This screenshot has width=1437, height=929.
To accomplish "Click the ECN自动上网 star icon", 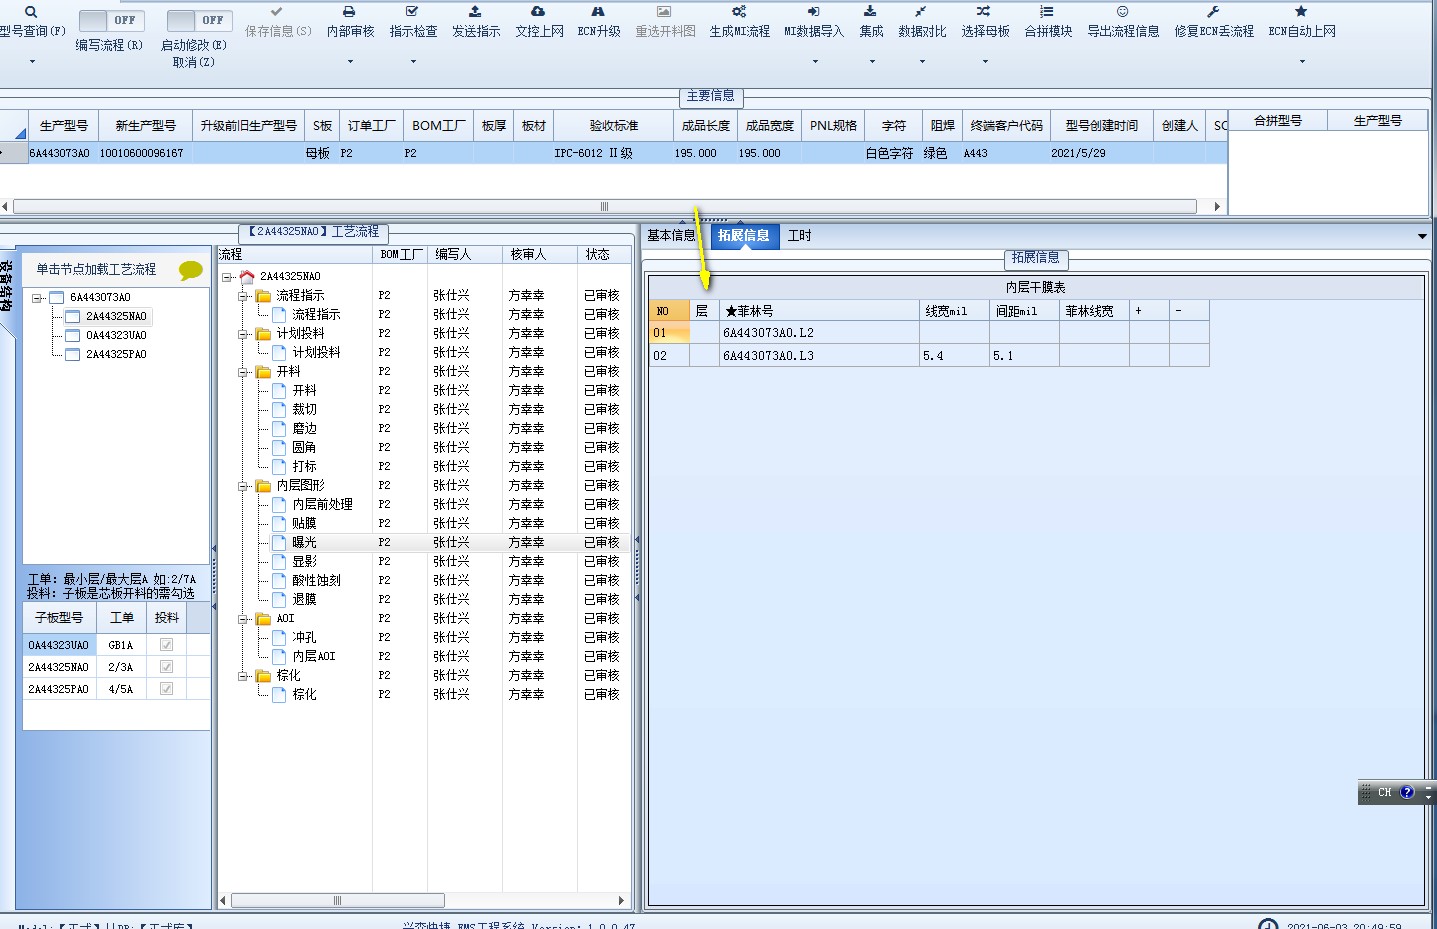I will (1301, 12).
